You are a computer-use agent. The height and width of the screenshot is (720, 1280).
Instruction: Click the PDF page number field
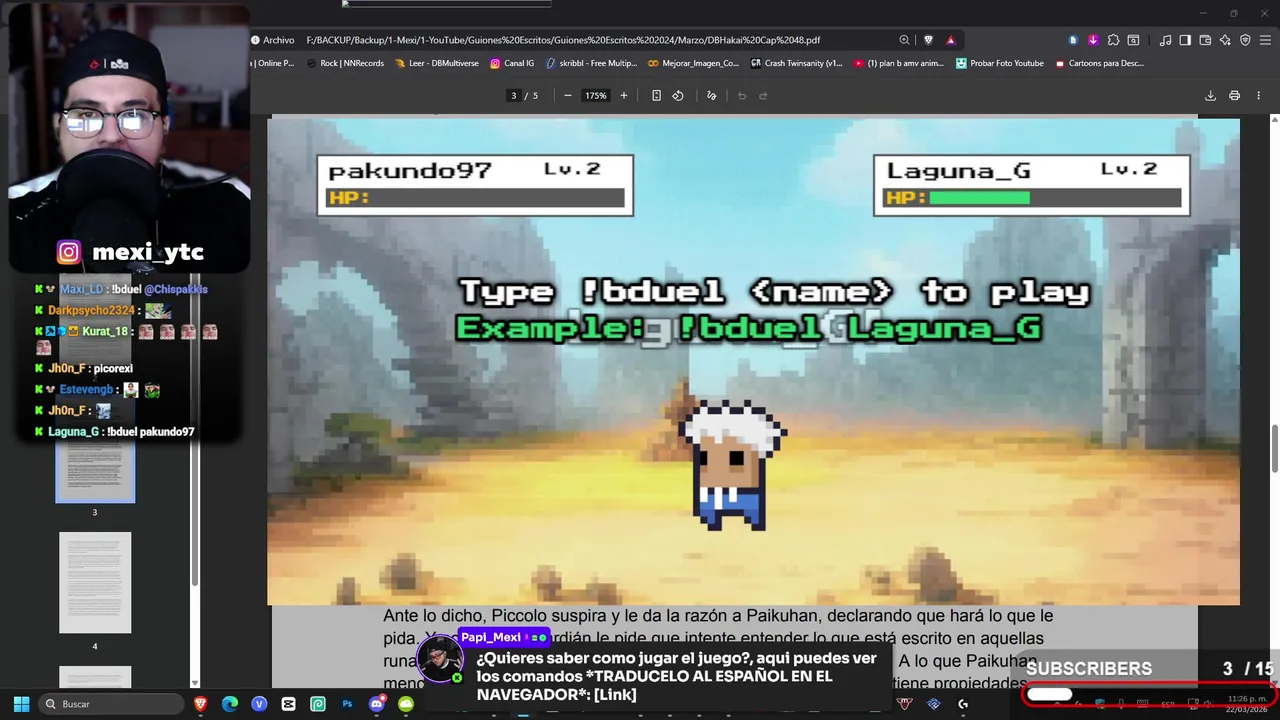coord(514,96)
